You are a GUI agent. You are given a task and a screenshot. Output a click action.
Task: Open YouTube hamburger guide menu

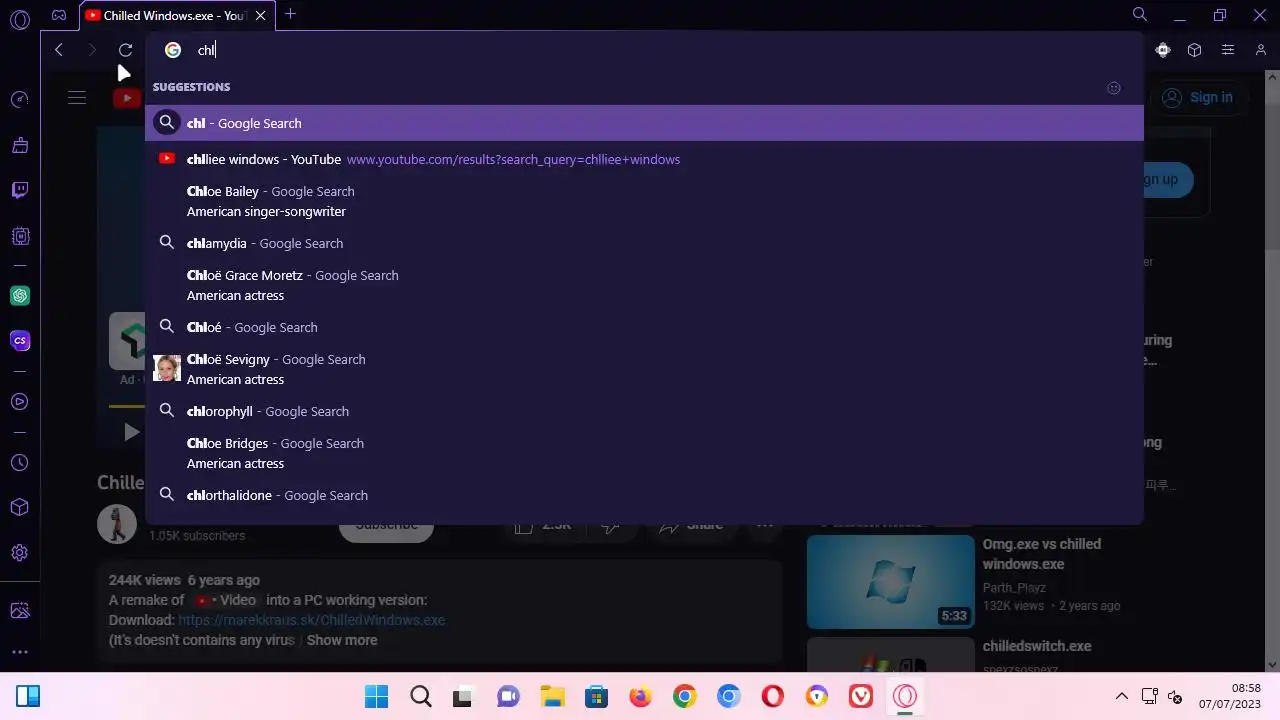pyautogui.click(x=77, y=98)
